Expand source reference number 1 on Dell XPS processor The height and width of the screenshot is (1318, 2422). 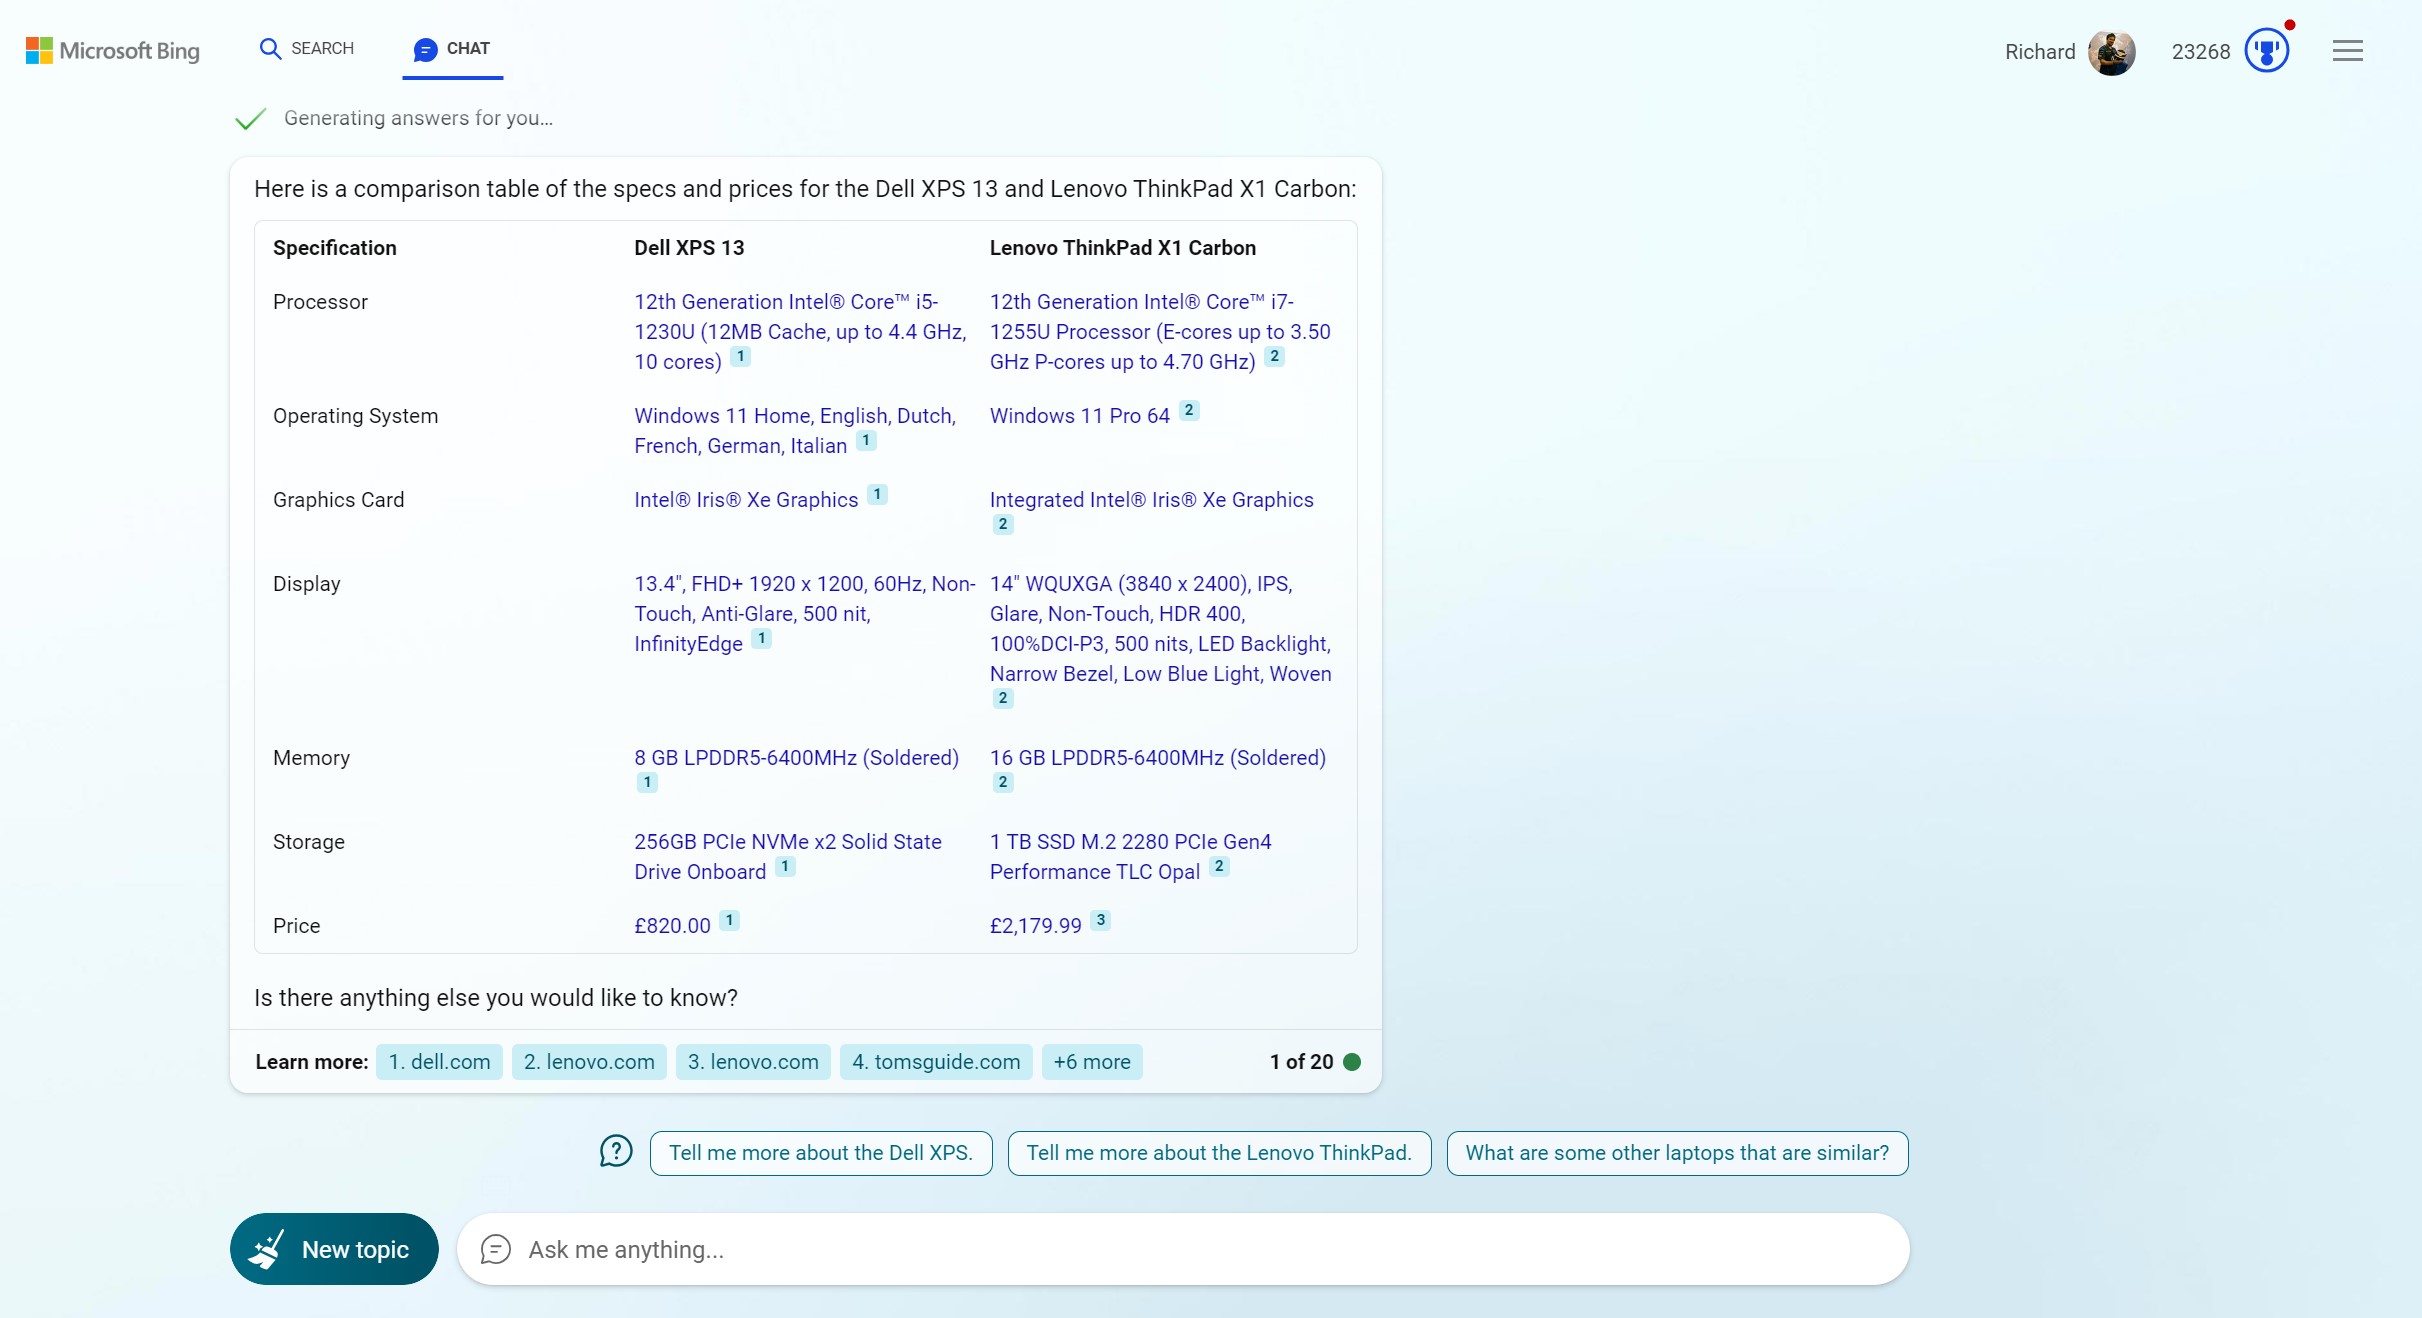pyautogui.click(x=741, y=357)
